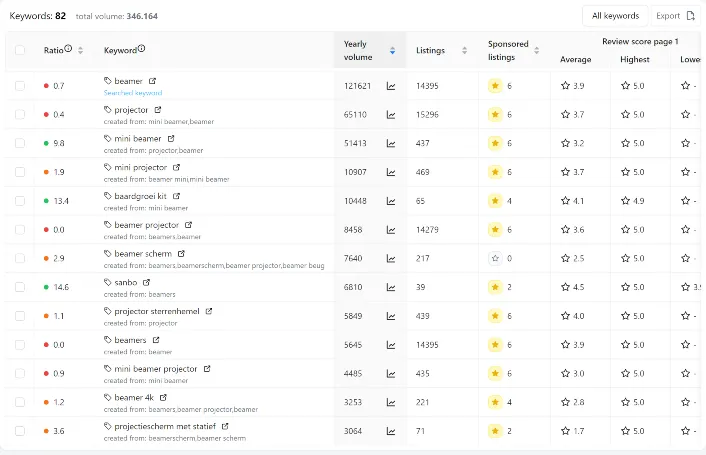The width and height of the screenshot is (706, 455).
Task: Show volume trend chart for beamer scherm
Action: point(391,259)
